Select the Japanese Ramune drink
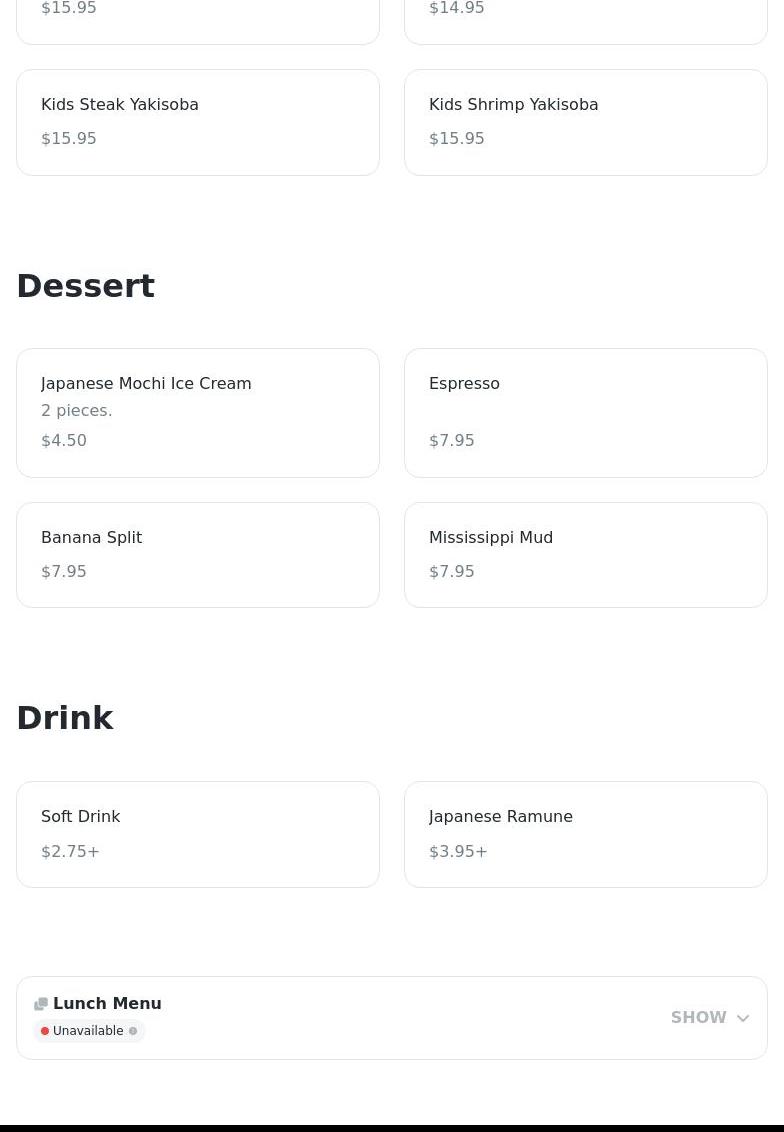This screenshot has height=1132, width=784. pos(585,833)
